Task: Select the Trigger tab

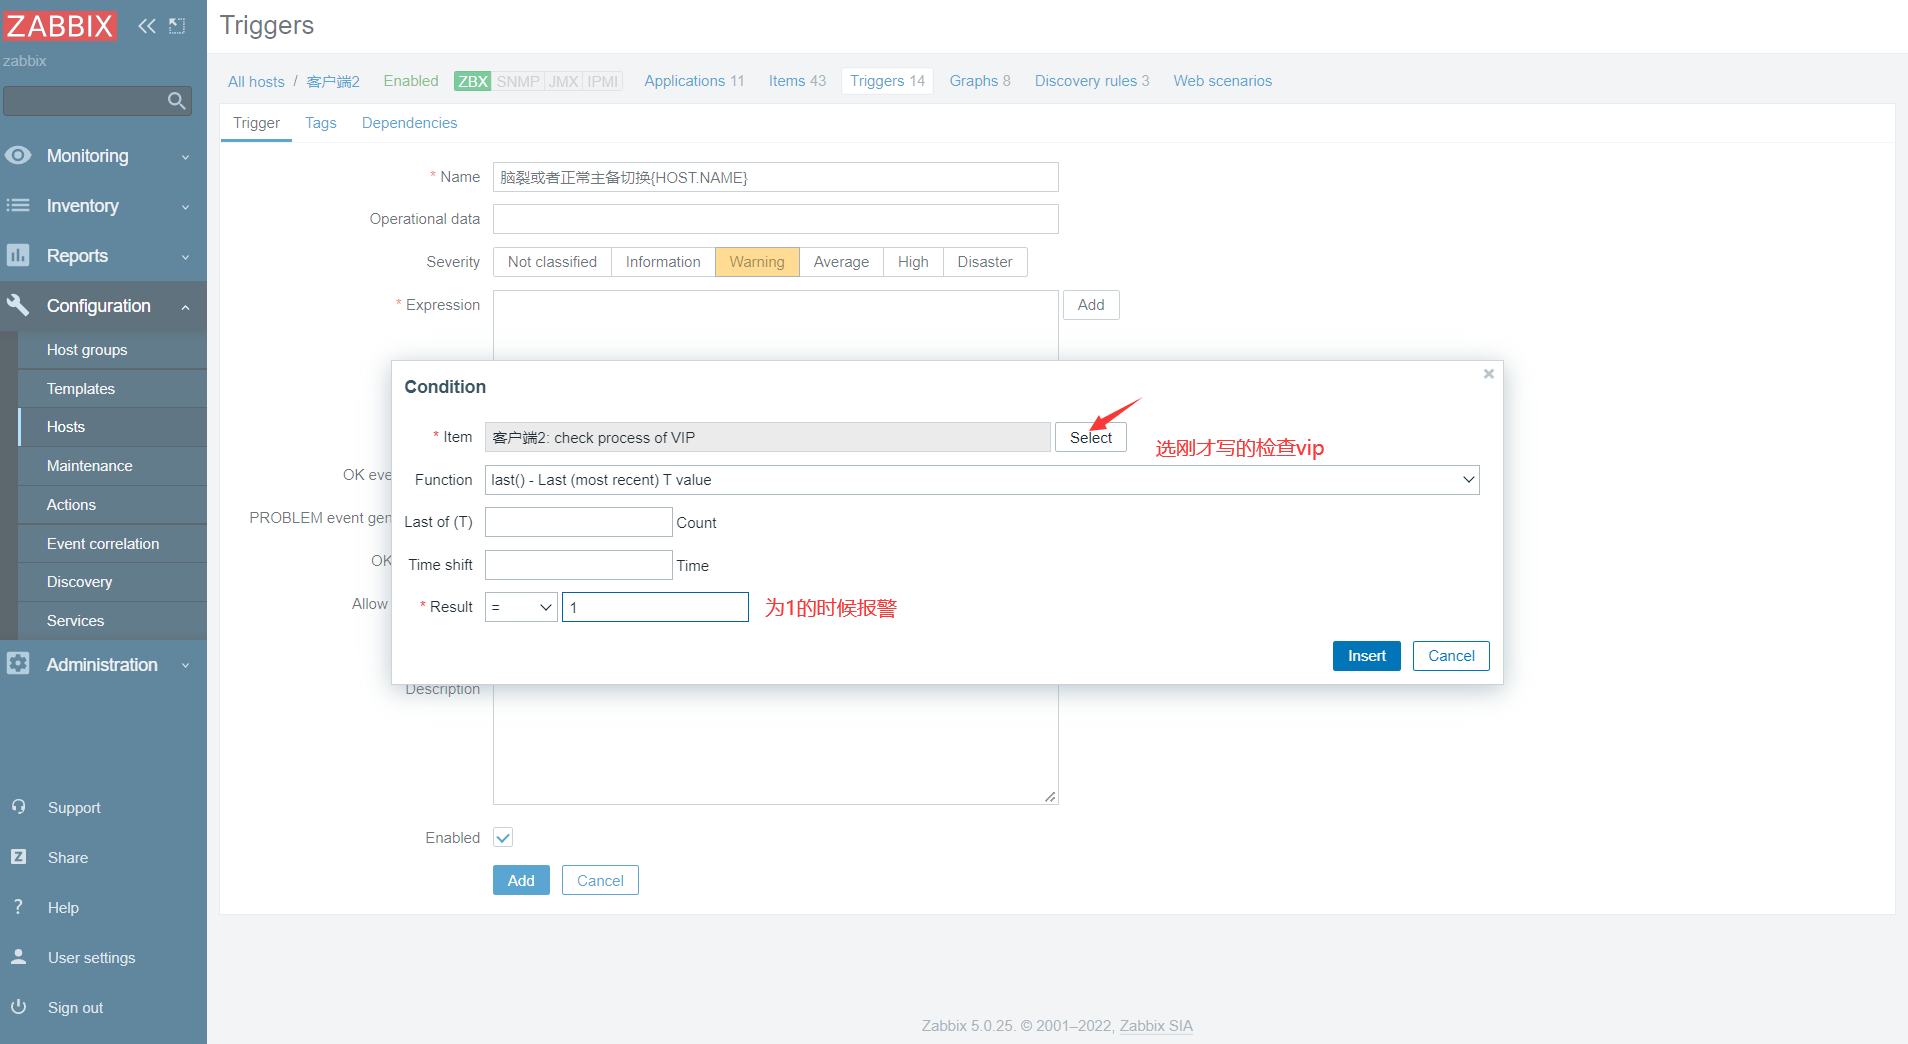Action: [256, 123]
